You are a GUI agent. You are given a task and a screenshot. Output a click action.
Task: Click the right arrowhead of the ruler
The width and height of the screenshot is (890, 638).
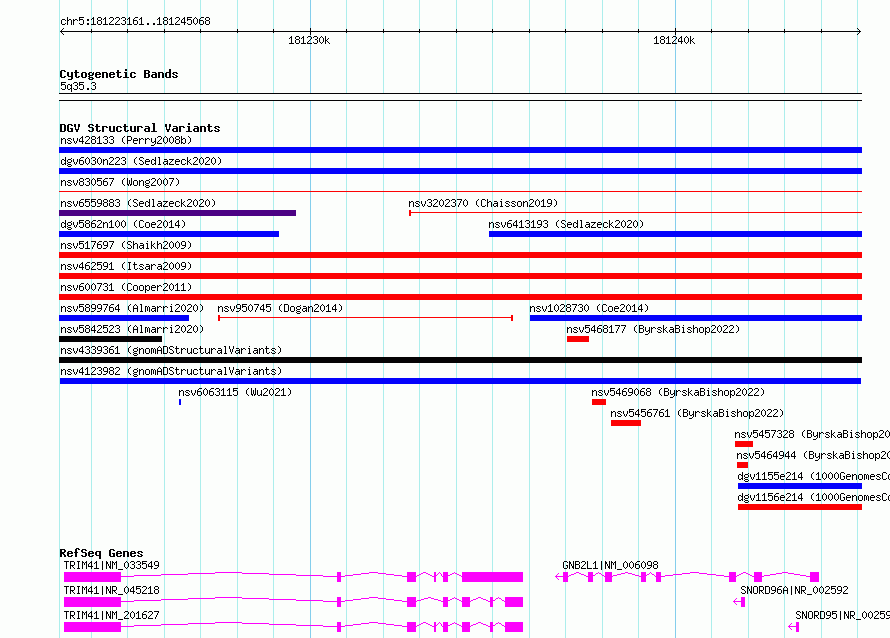point(859,31)
